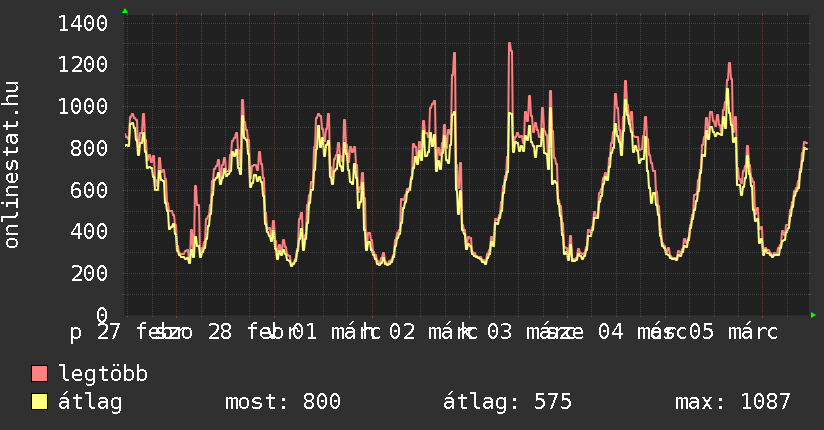Click the 'most: 800' current value
Viewport: 824px width, 430px height.
pyautogui.click(x=283, y=402)
